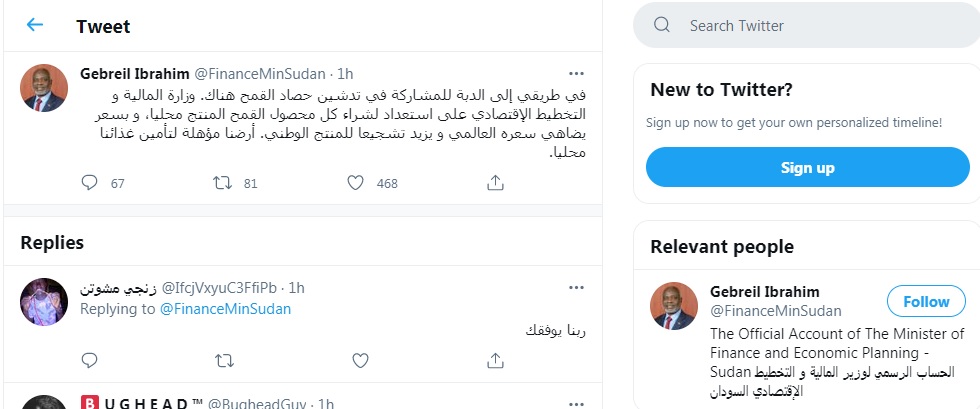Open @FinanceMinSudan link in reply
This screenshot has width=980, height=409.
coord(225,309)
